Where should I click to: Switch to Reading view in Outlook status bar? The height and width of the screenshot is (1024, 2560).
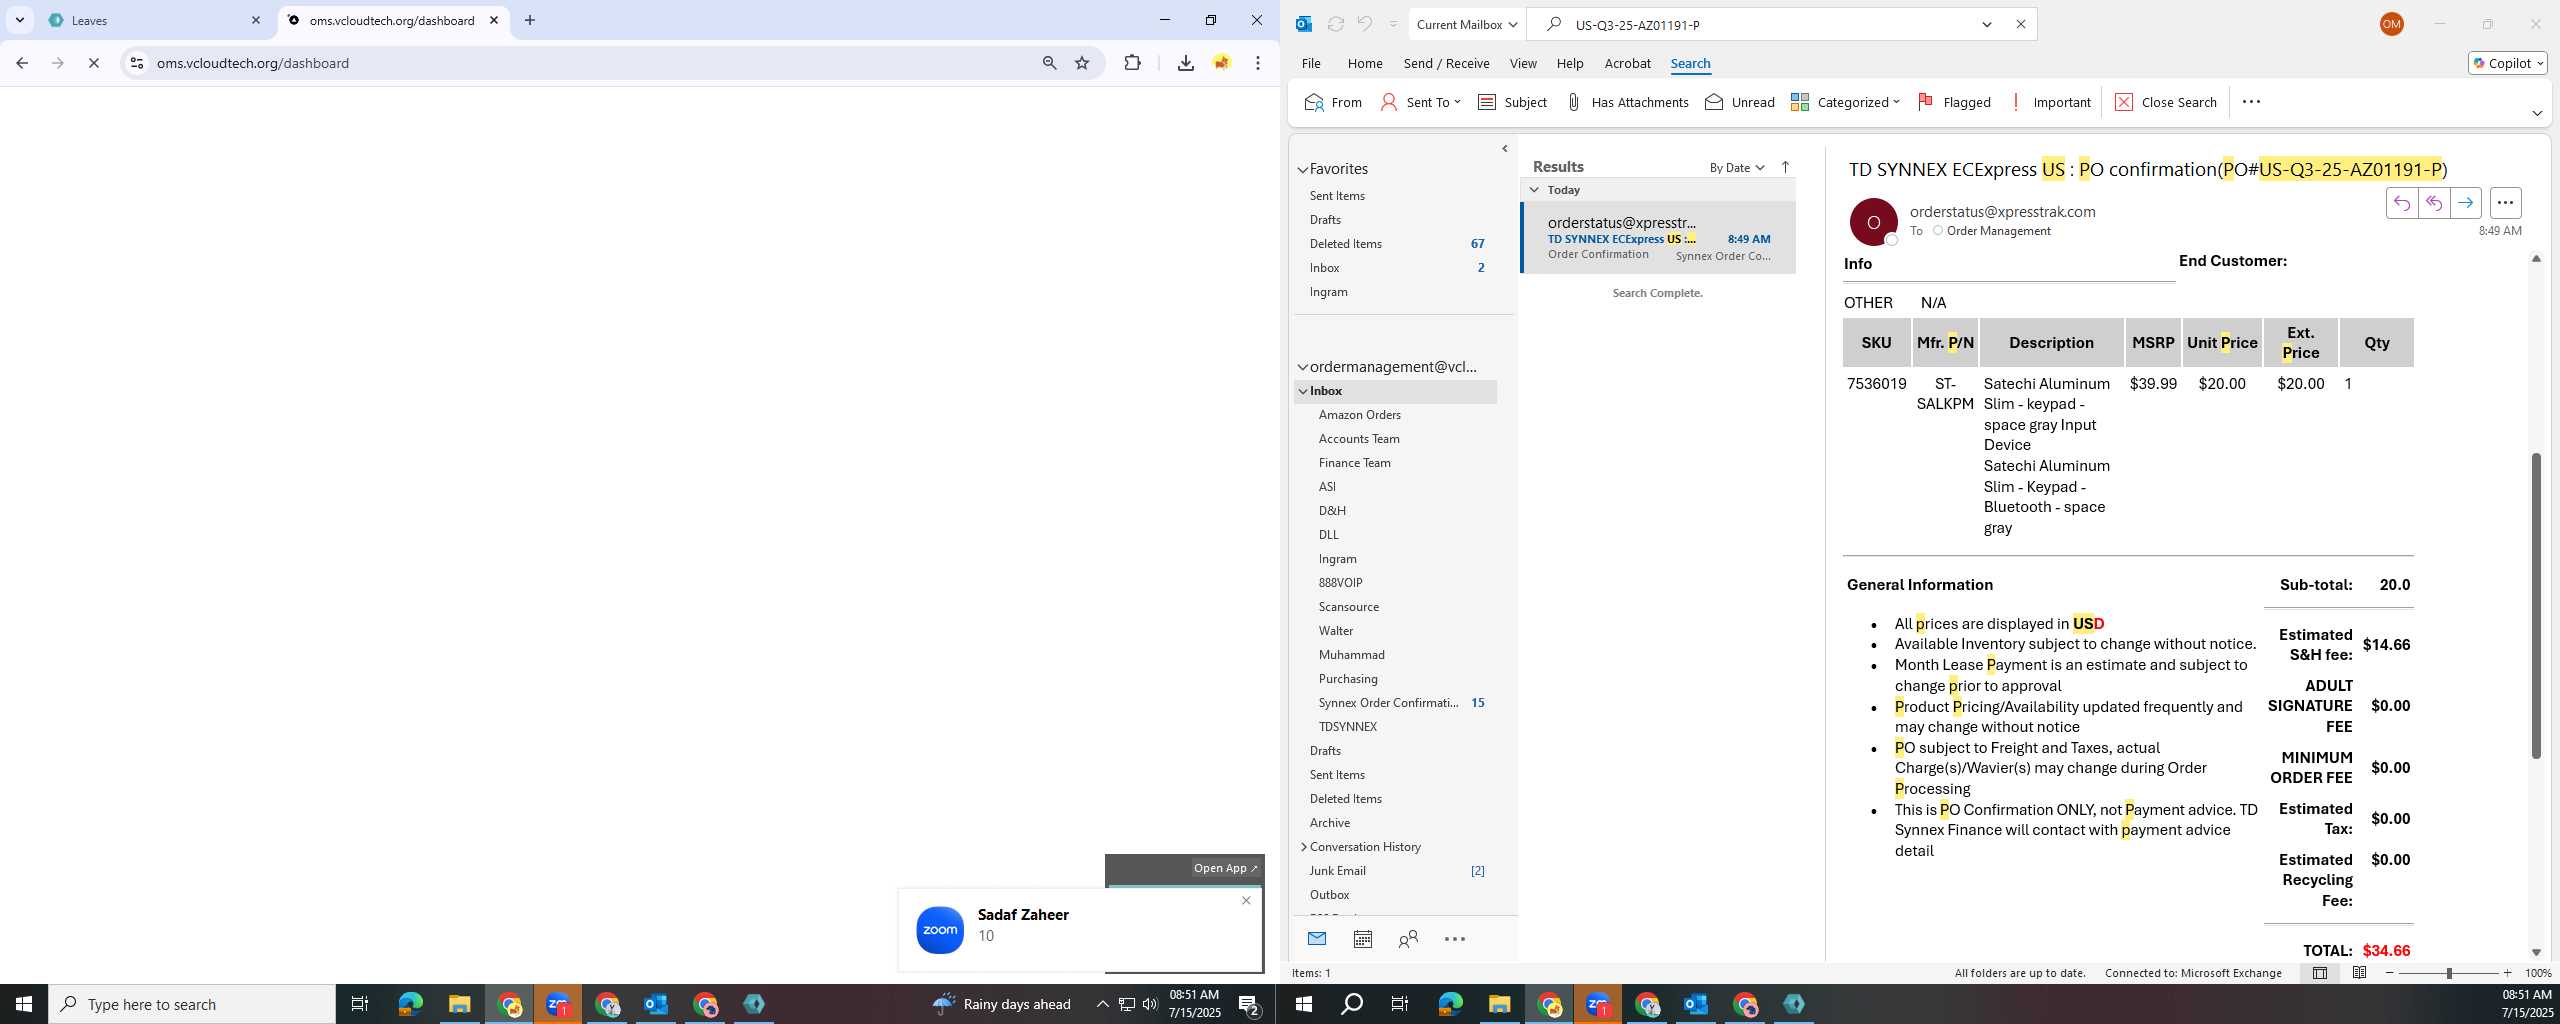click(2359, 973)
